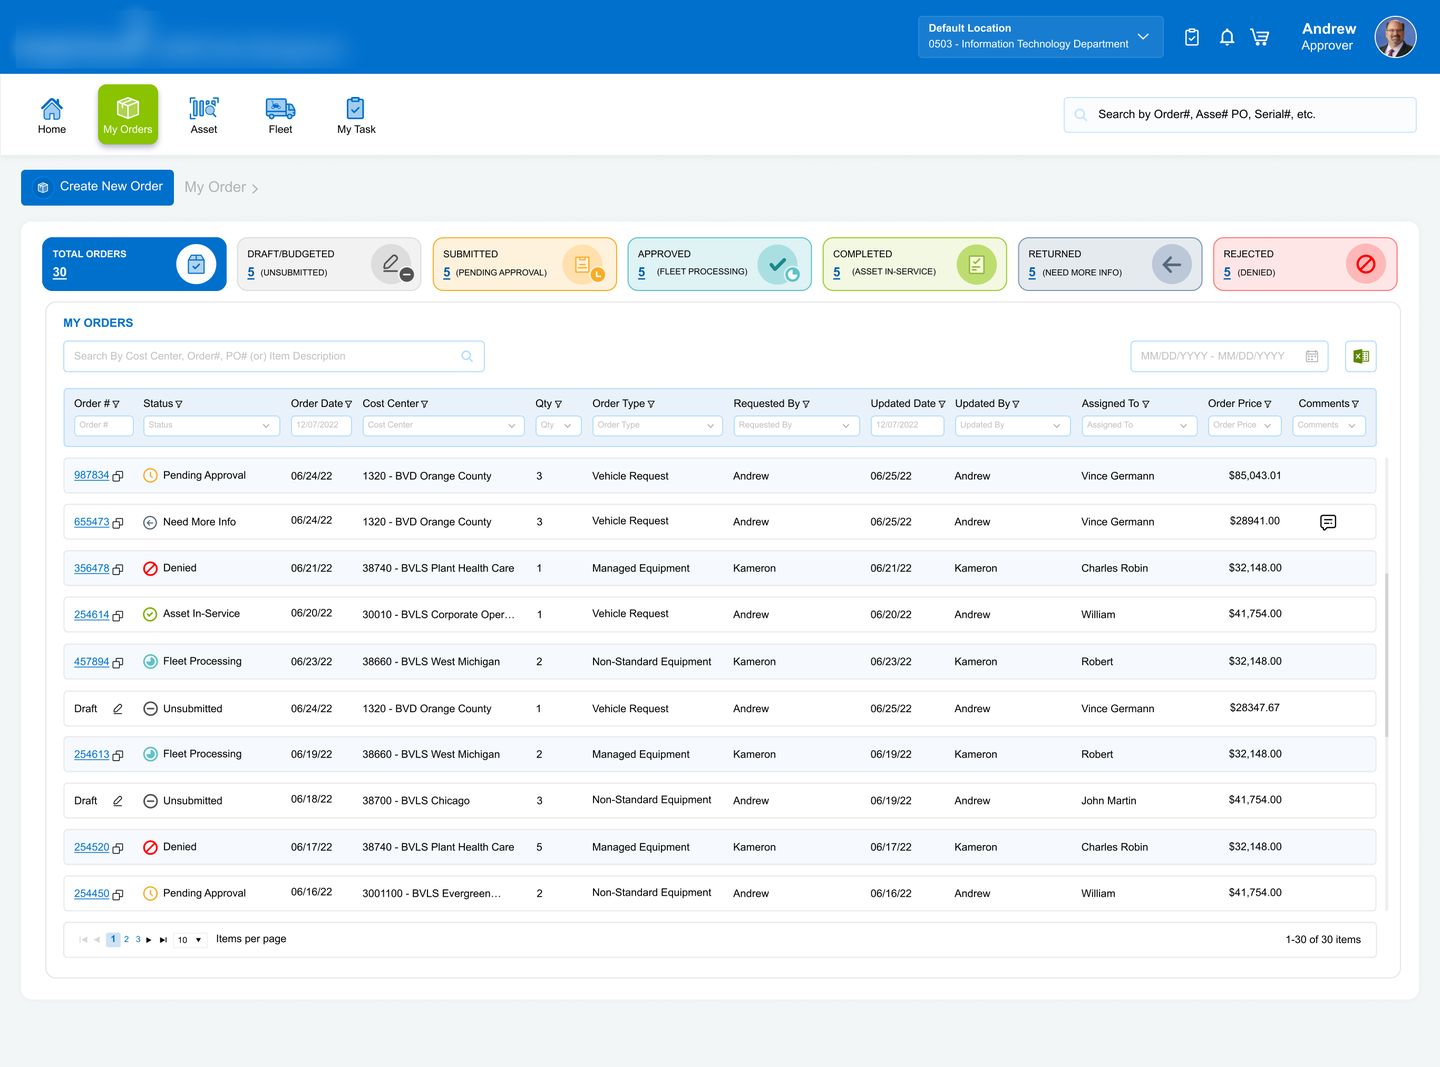
Task: Open the Status filter dropdown
Action: (211, 425)
